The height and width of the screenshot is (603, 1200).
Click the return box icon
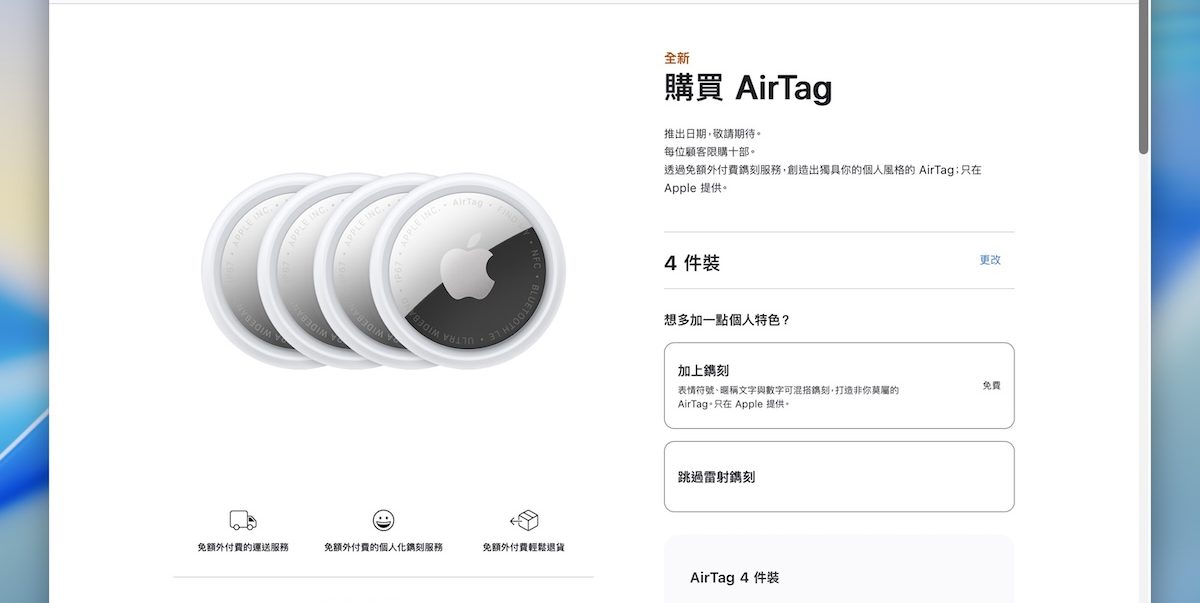[x=524, y=520]
